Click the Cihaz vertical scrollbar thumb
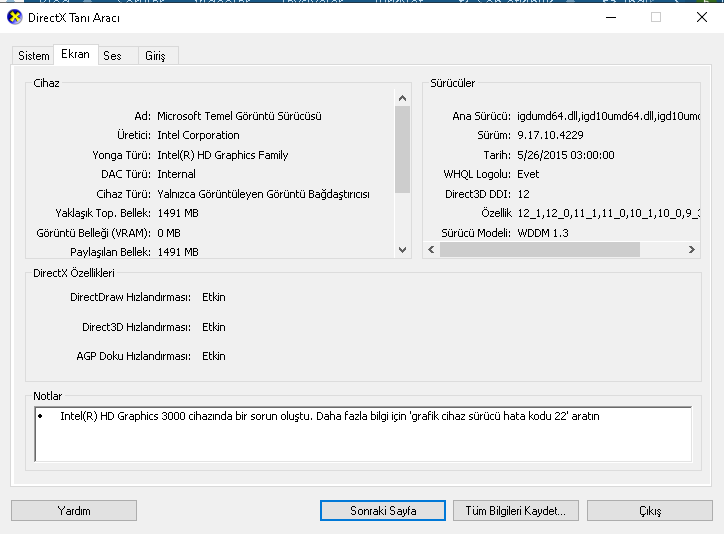The height and width of the screenshot is (534, 724). click(403, 150)
